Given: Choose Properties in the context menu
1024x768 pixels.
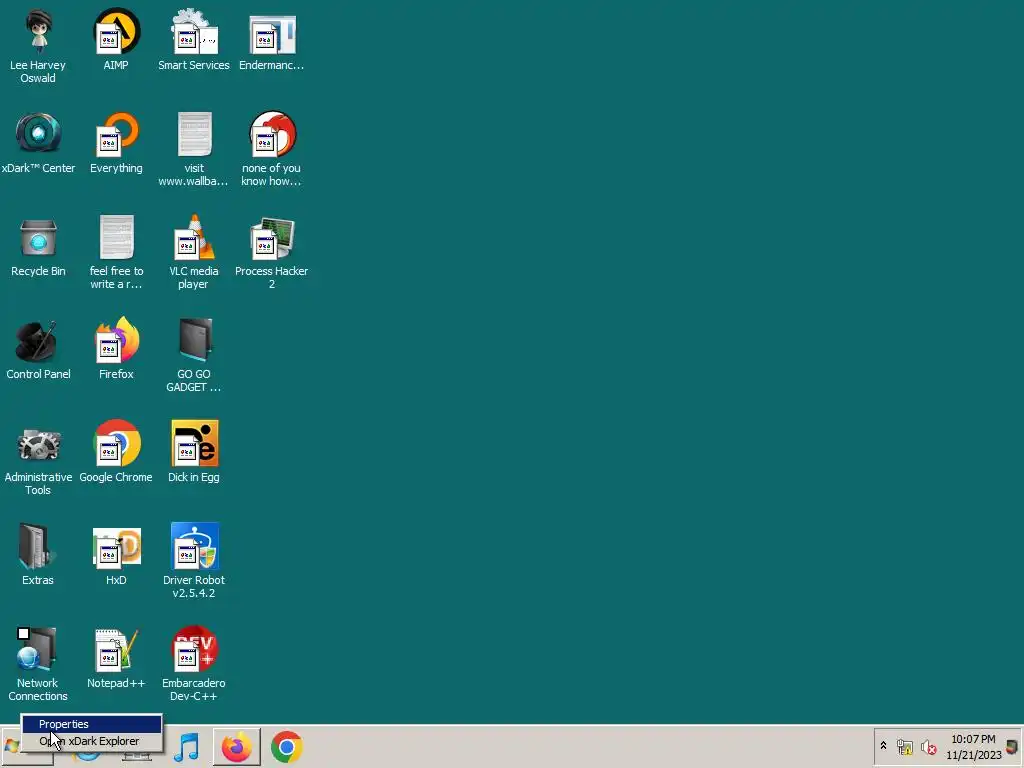Looking at the screenshot, I should tap(91, 724).
